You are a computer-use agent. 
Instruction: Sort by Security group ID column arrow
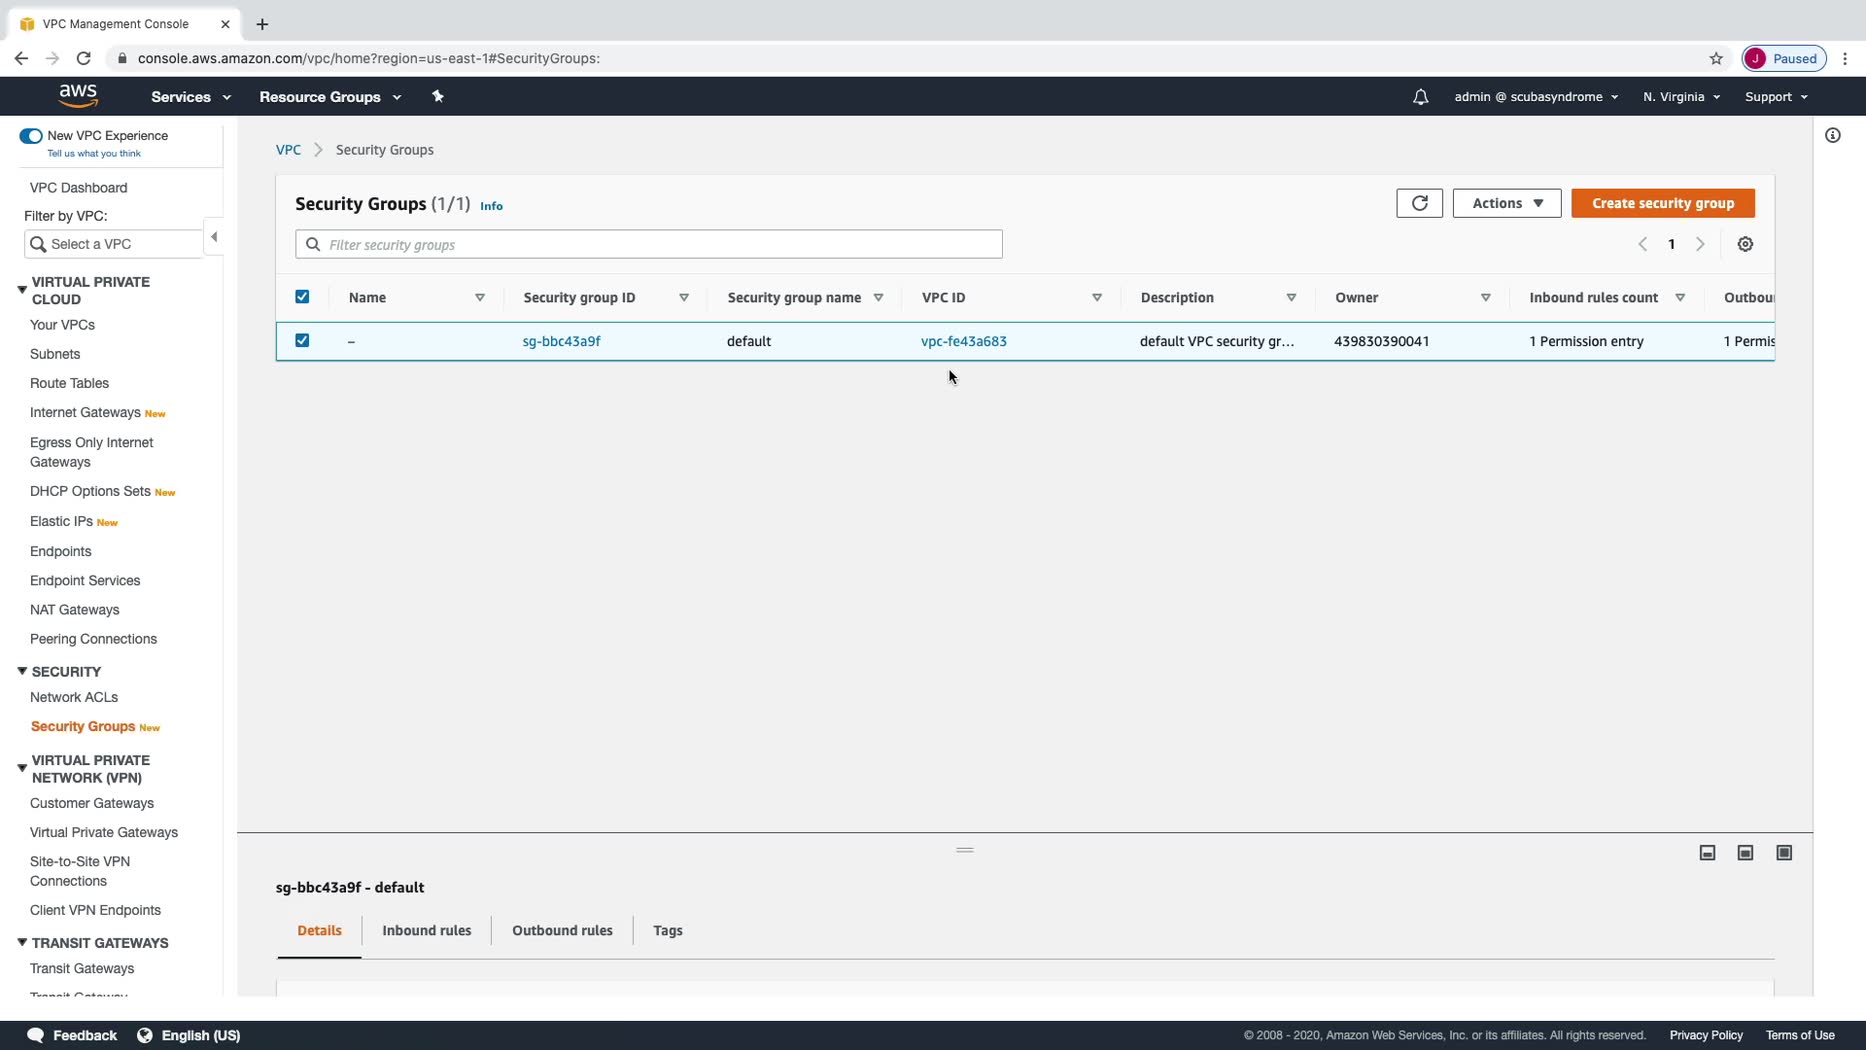[x=684, y=298]
